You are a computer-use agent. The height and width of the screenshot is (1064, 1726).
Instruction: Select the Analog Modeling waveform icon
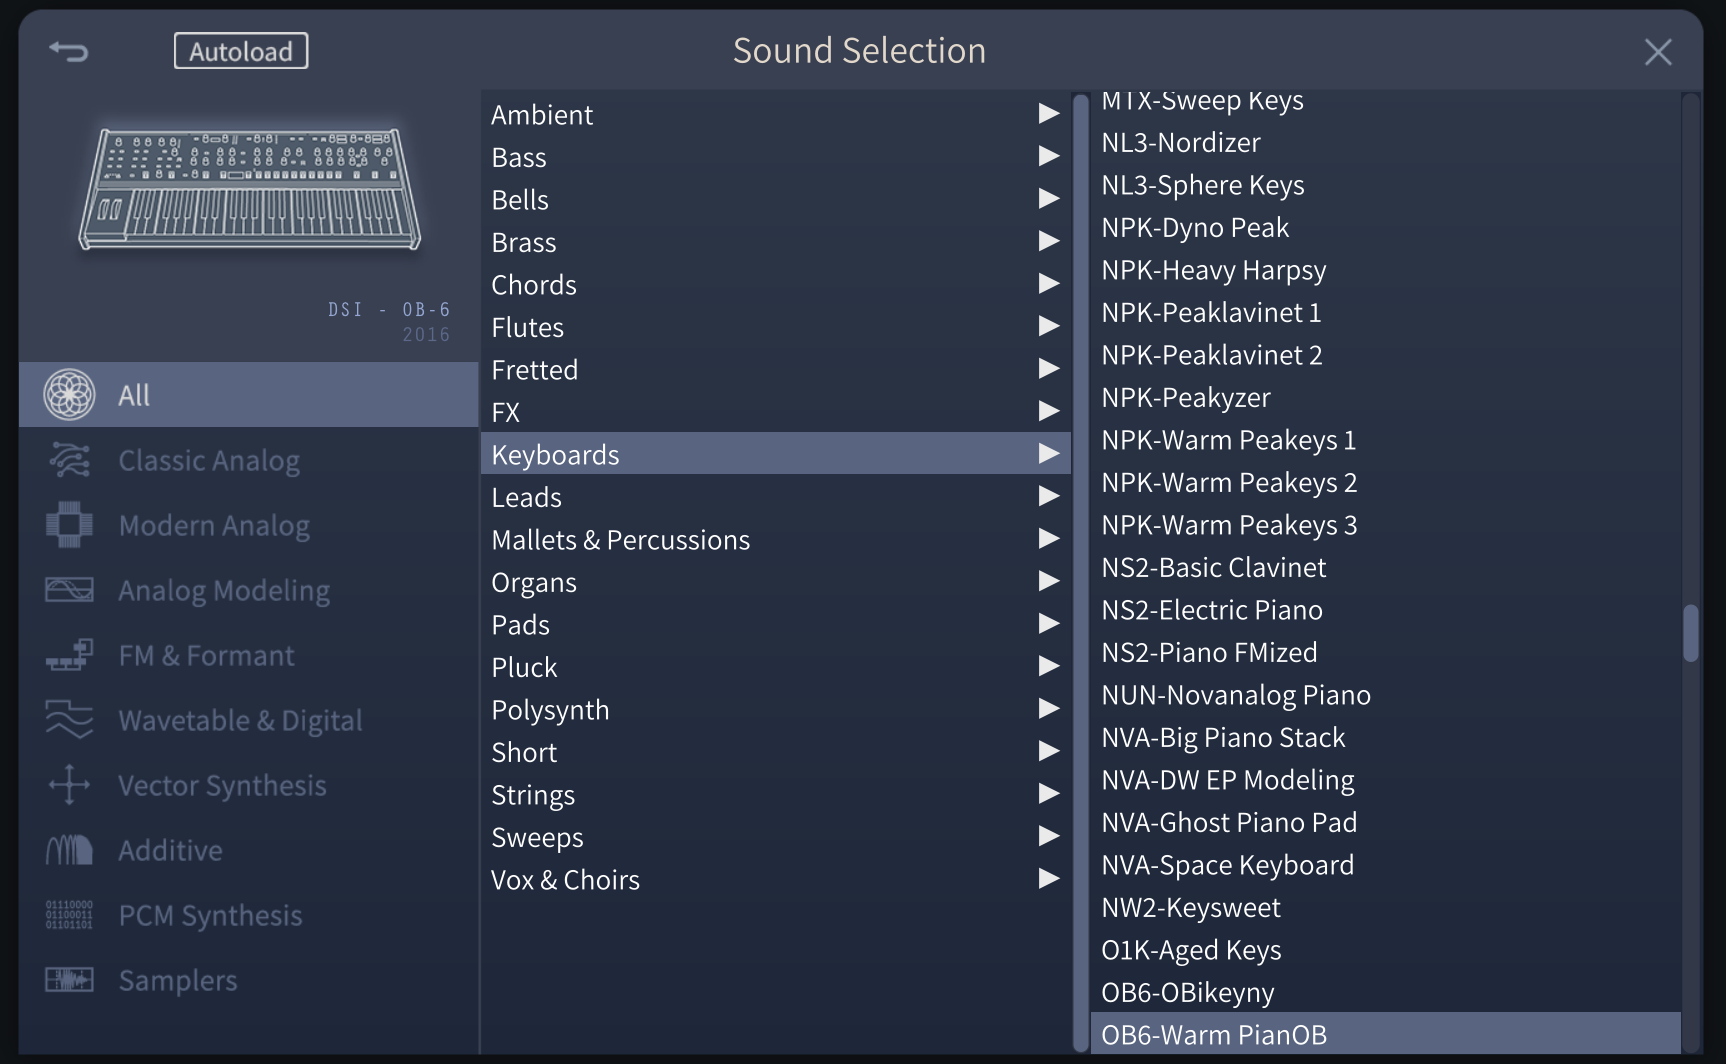69,589
